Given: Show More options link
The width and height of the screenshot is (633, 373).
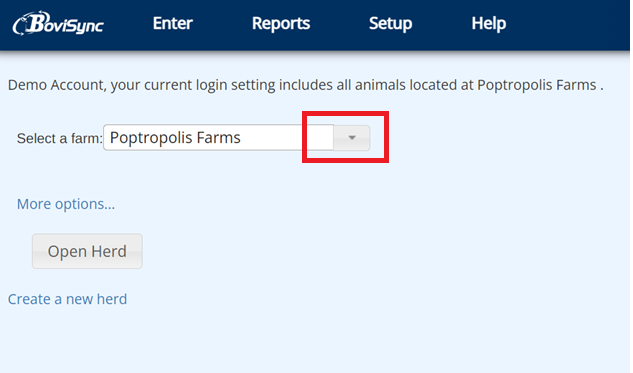Looking at the screenshot, I should 66,204.
